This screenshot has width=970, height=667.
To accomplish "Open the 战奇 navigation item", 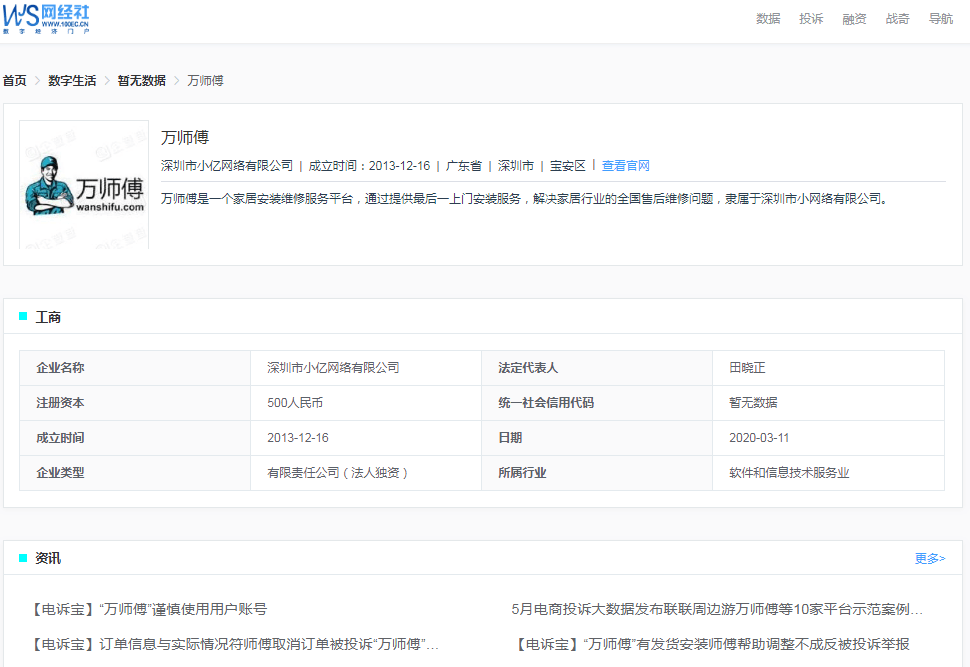I will point(898,19).
